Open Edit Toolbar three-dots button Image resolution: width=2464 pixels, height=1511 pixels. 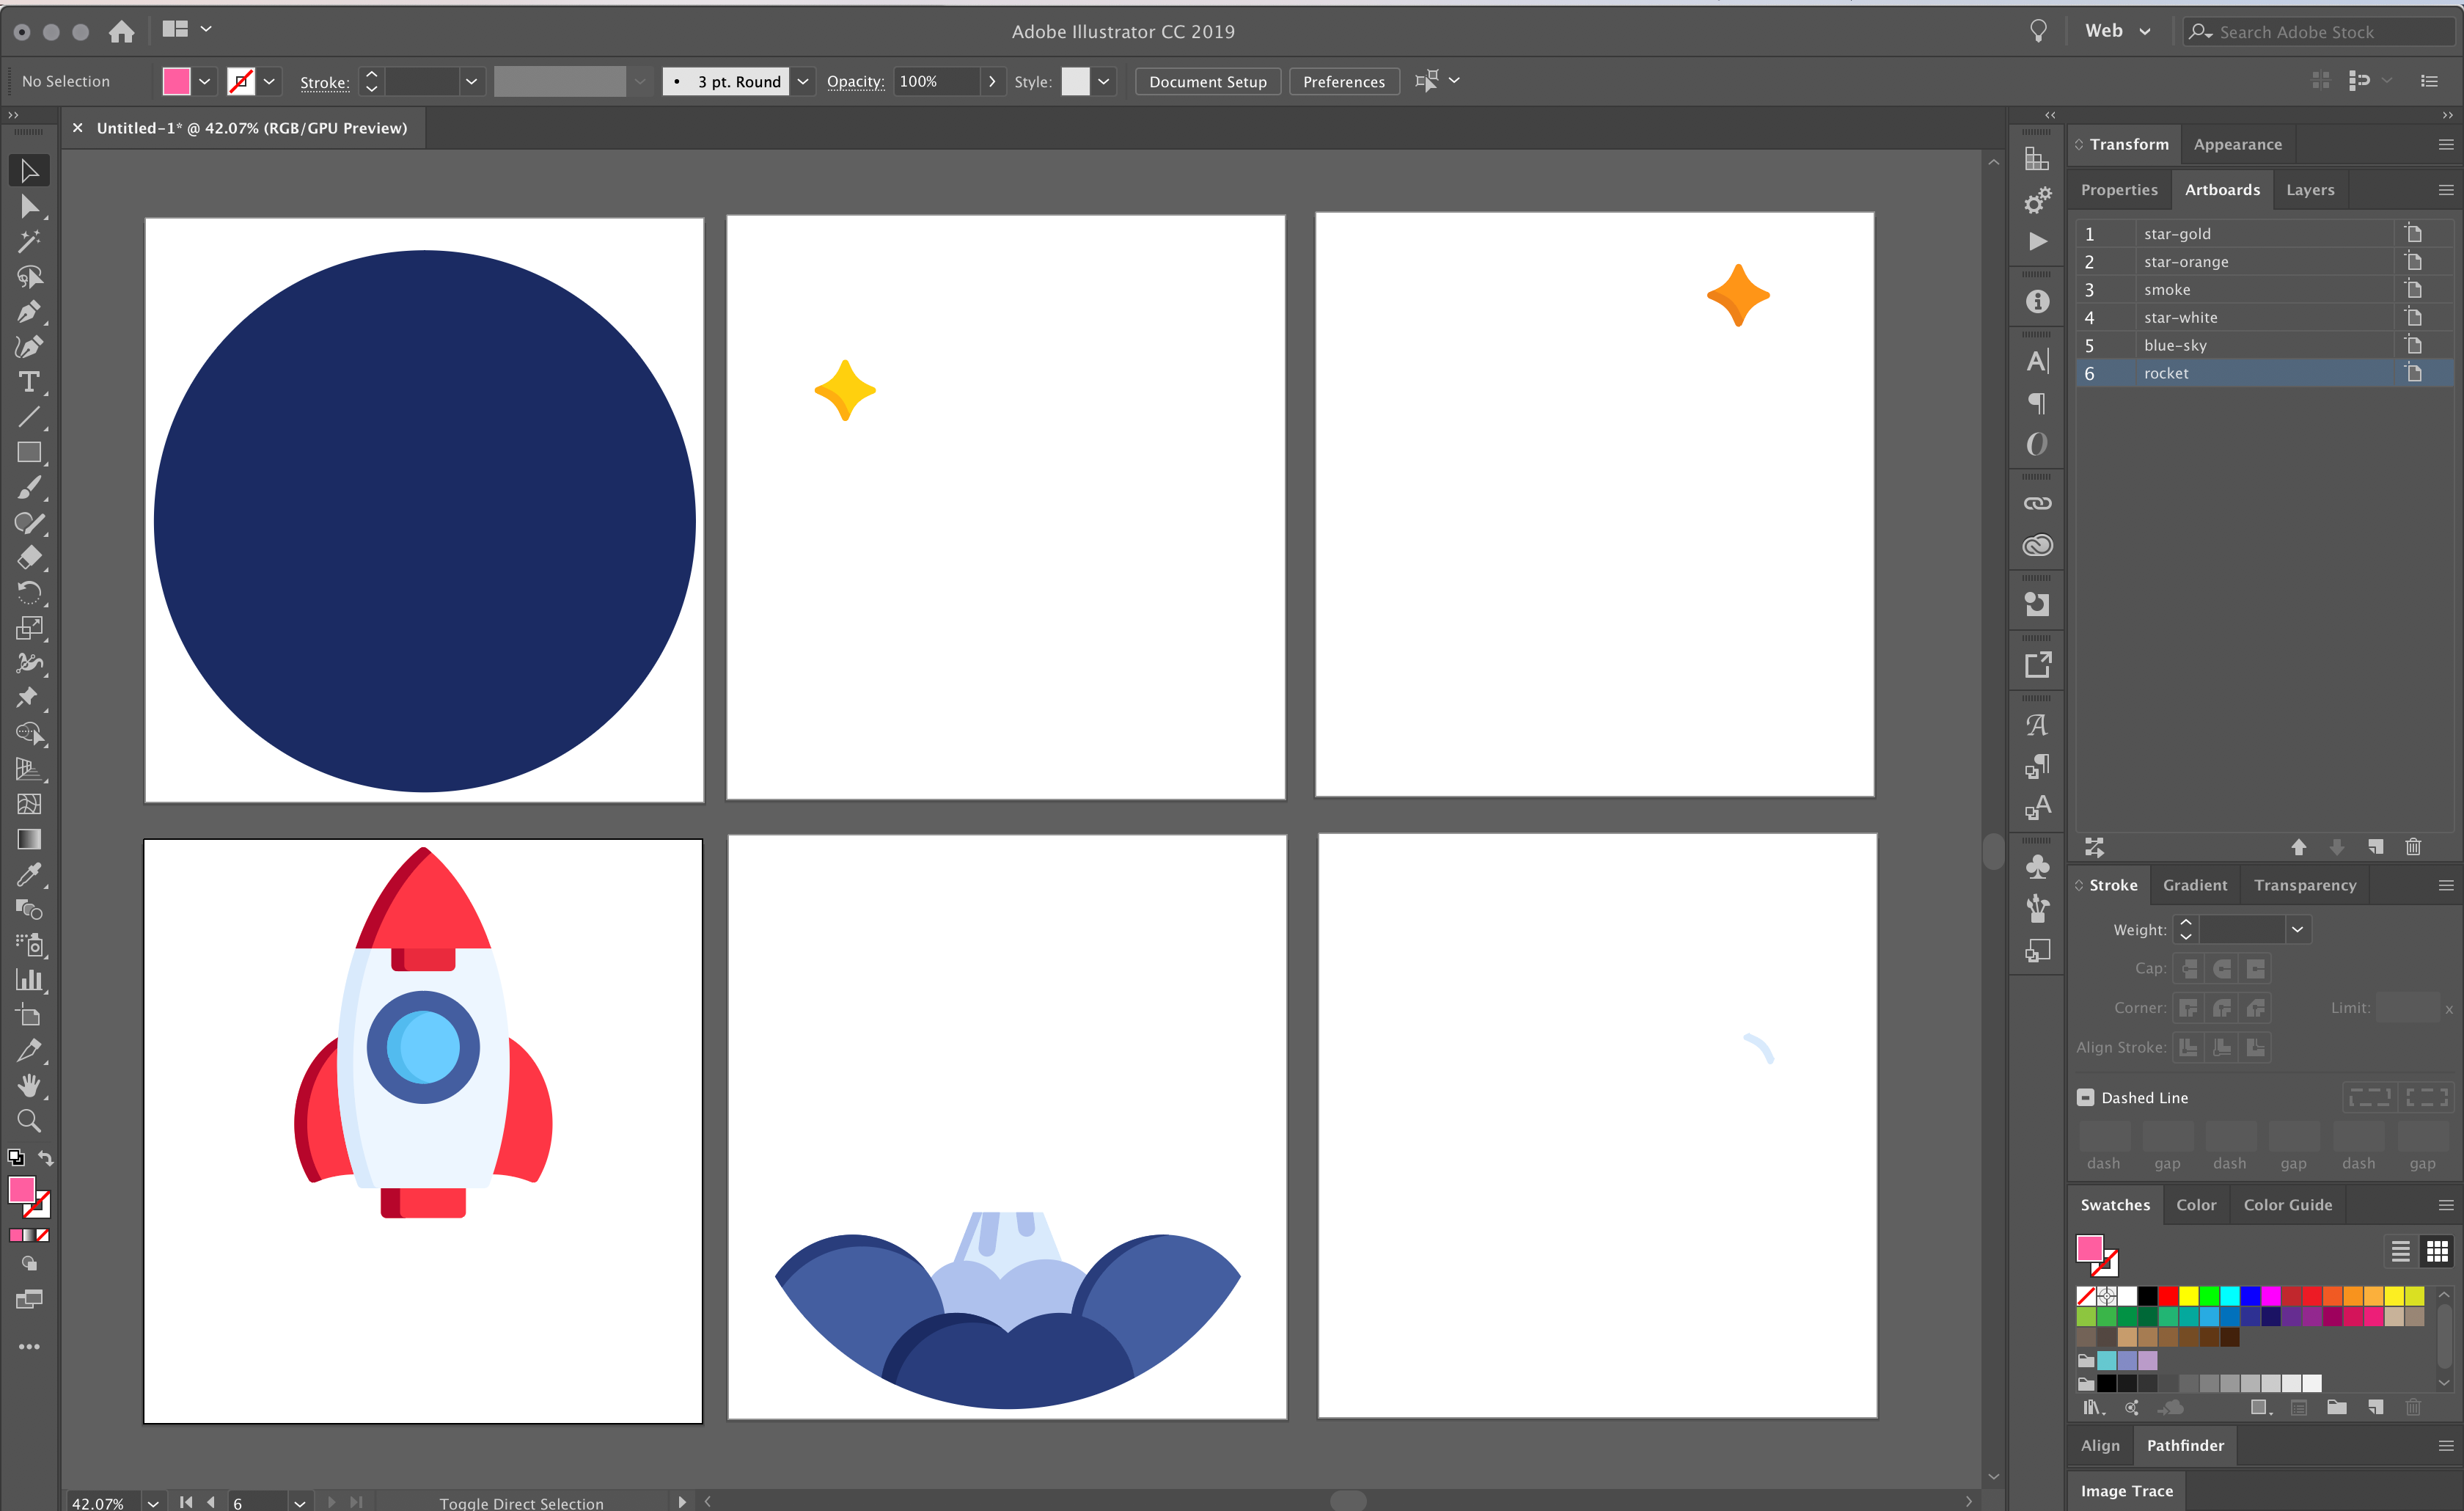pyautogui.click(x=29, y=1346)
